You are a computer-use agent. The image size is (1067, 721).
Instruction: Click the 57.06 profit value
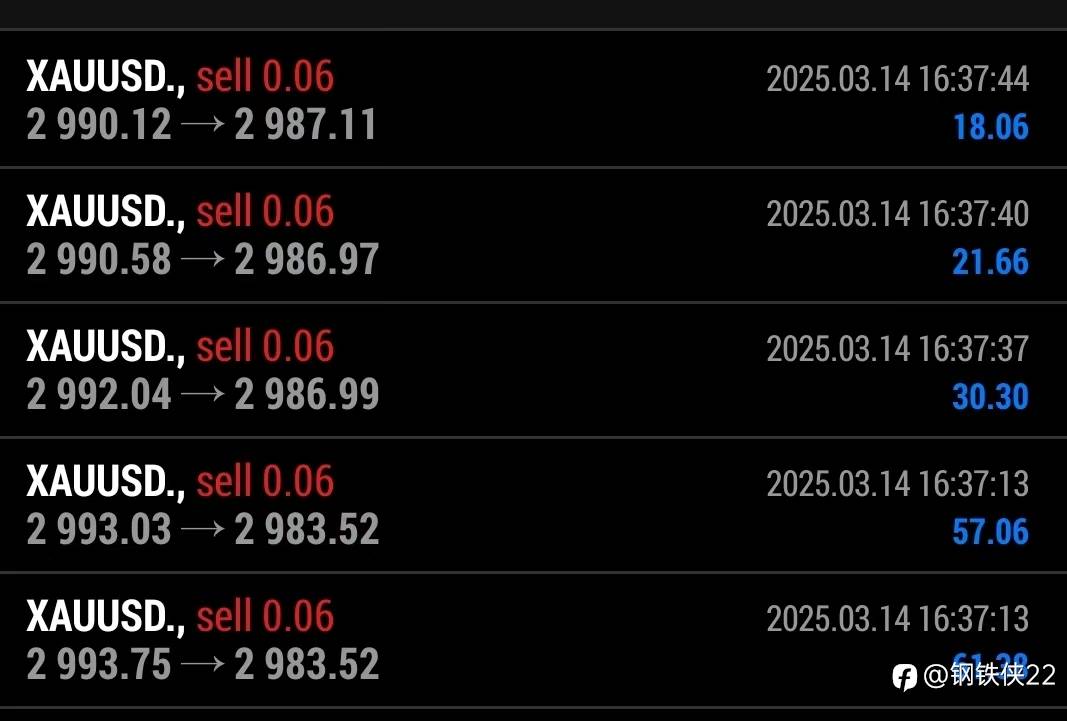tap(990, 532)
